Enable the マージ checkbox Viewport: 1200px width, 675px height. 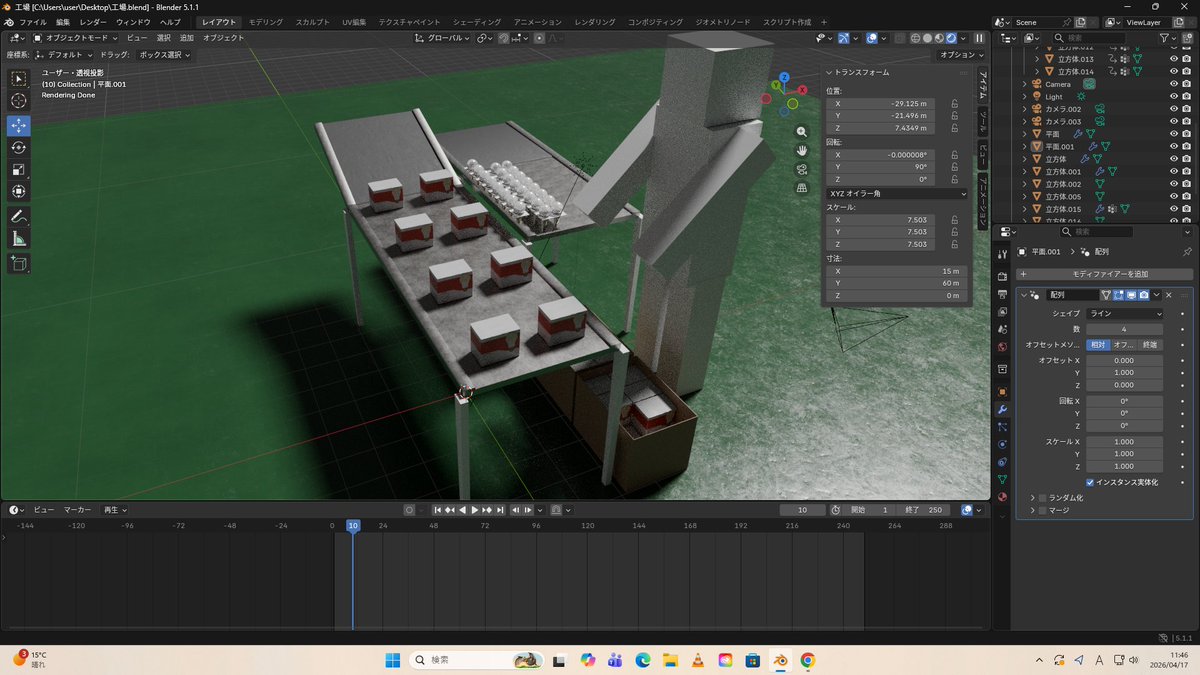[x=1043, y=510]
